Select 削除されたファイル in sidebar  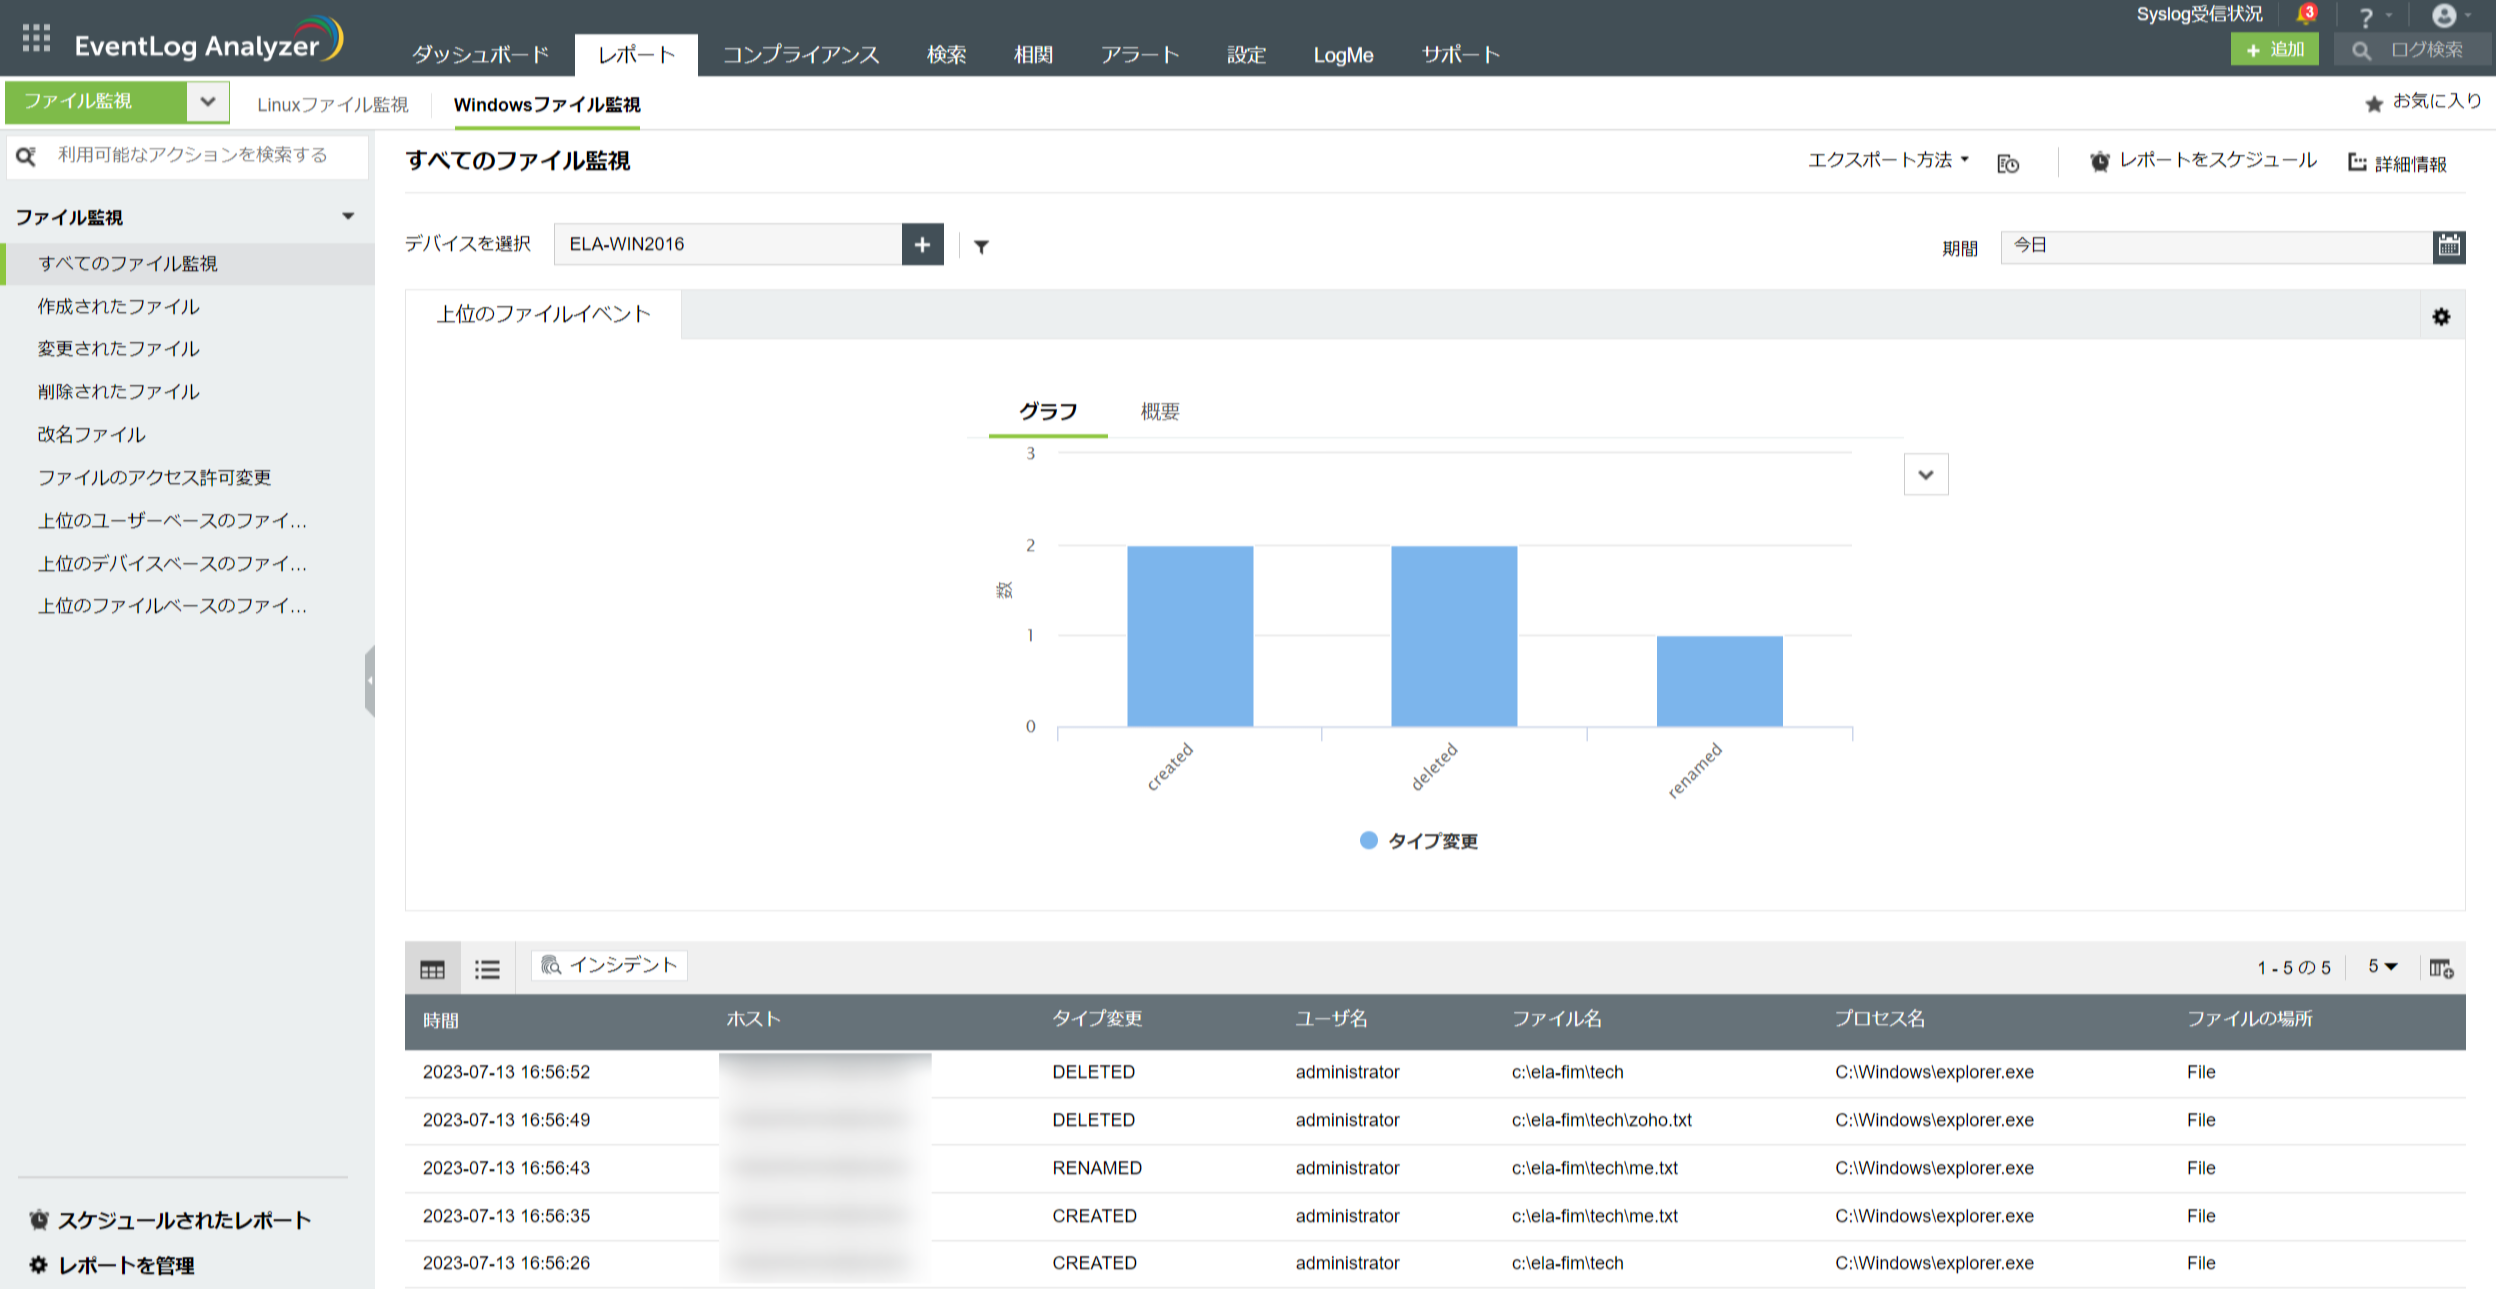point(119,392)
